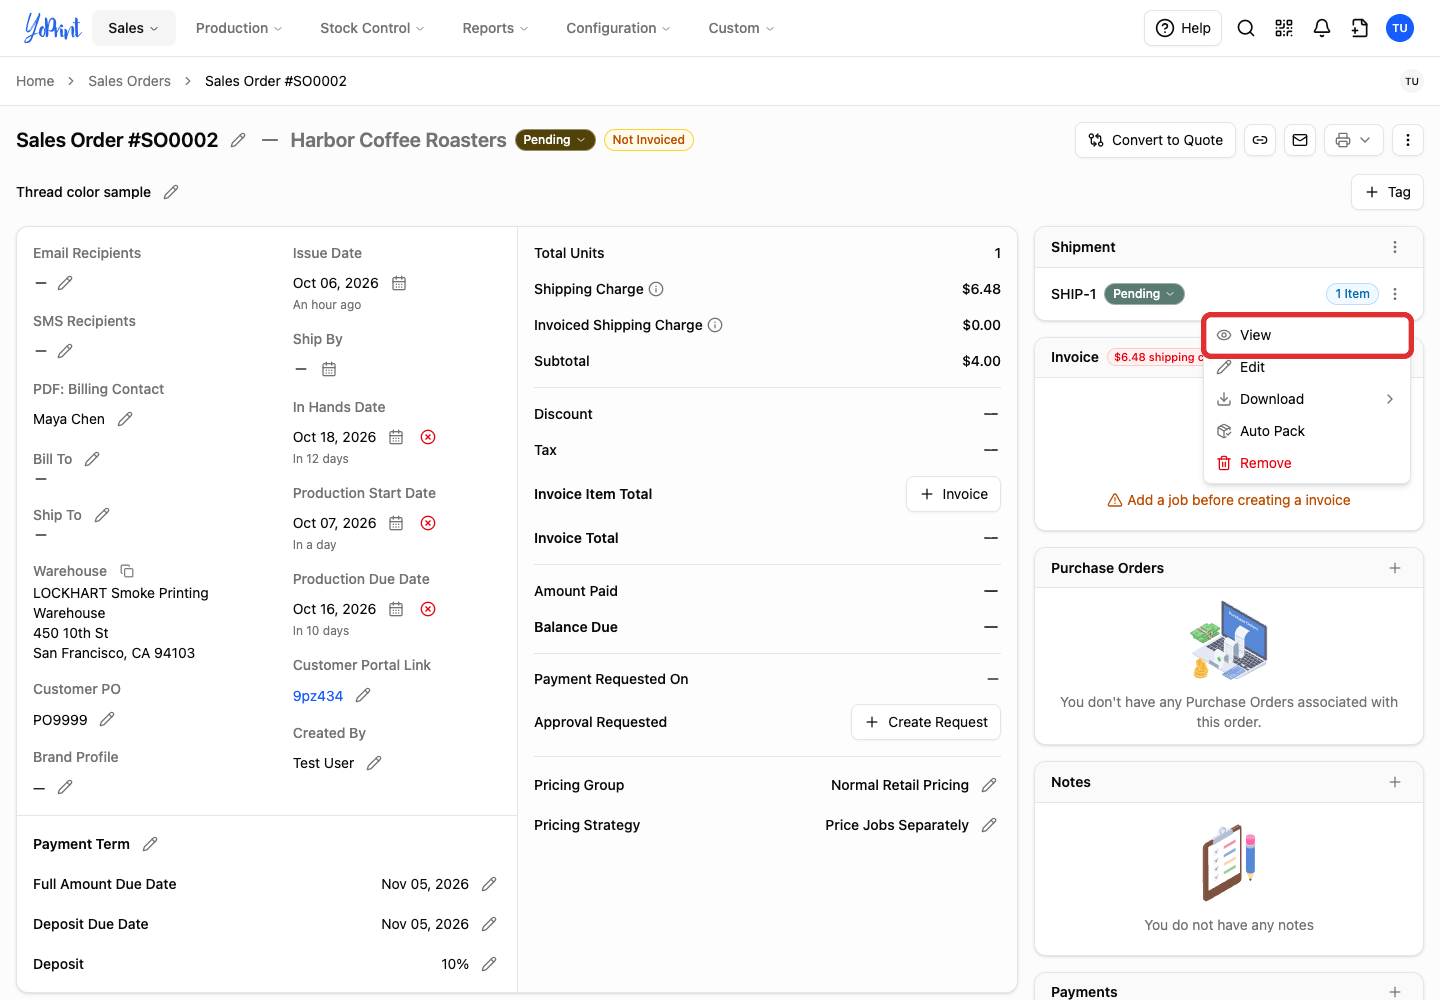Screen dimensions: 1440x1000
Task: Add a Tag to the order
Action: (x=1387, y=192)
